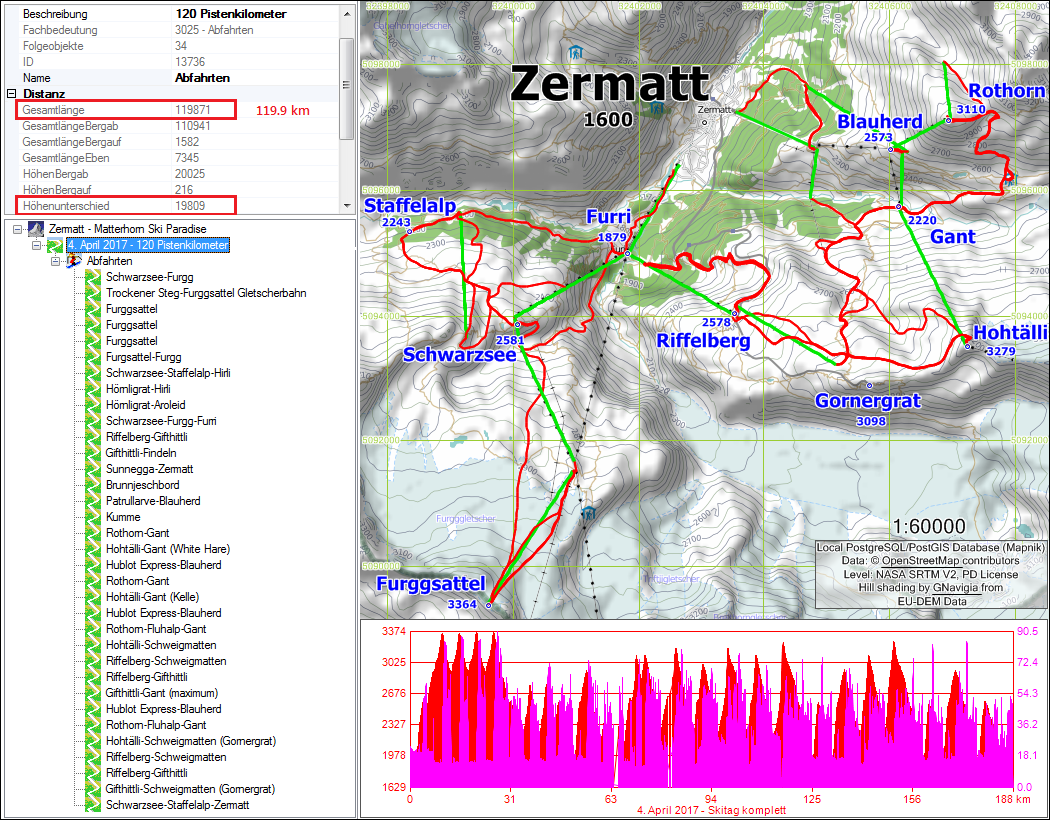The height and width of the screenshot is (820, 1050).
Task: Click the track icon beside Hörnligrat-Hirli
Action: [x=92, y=389]
